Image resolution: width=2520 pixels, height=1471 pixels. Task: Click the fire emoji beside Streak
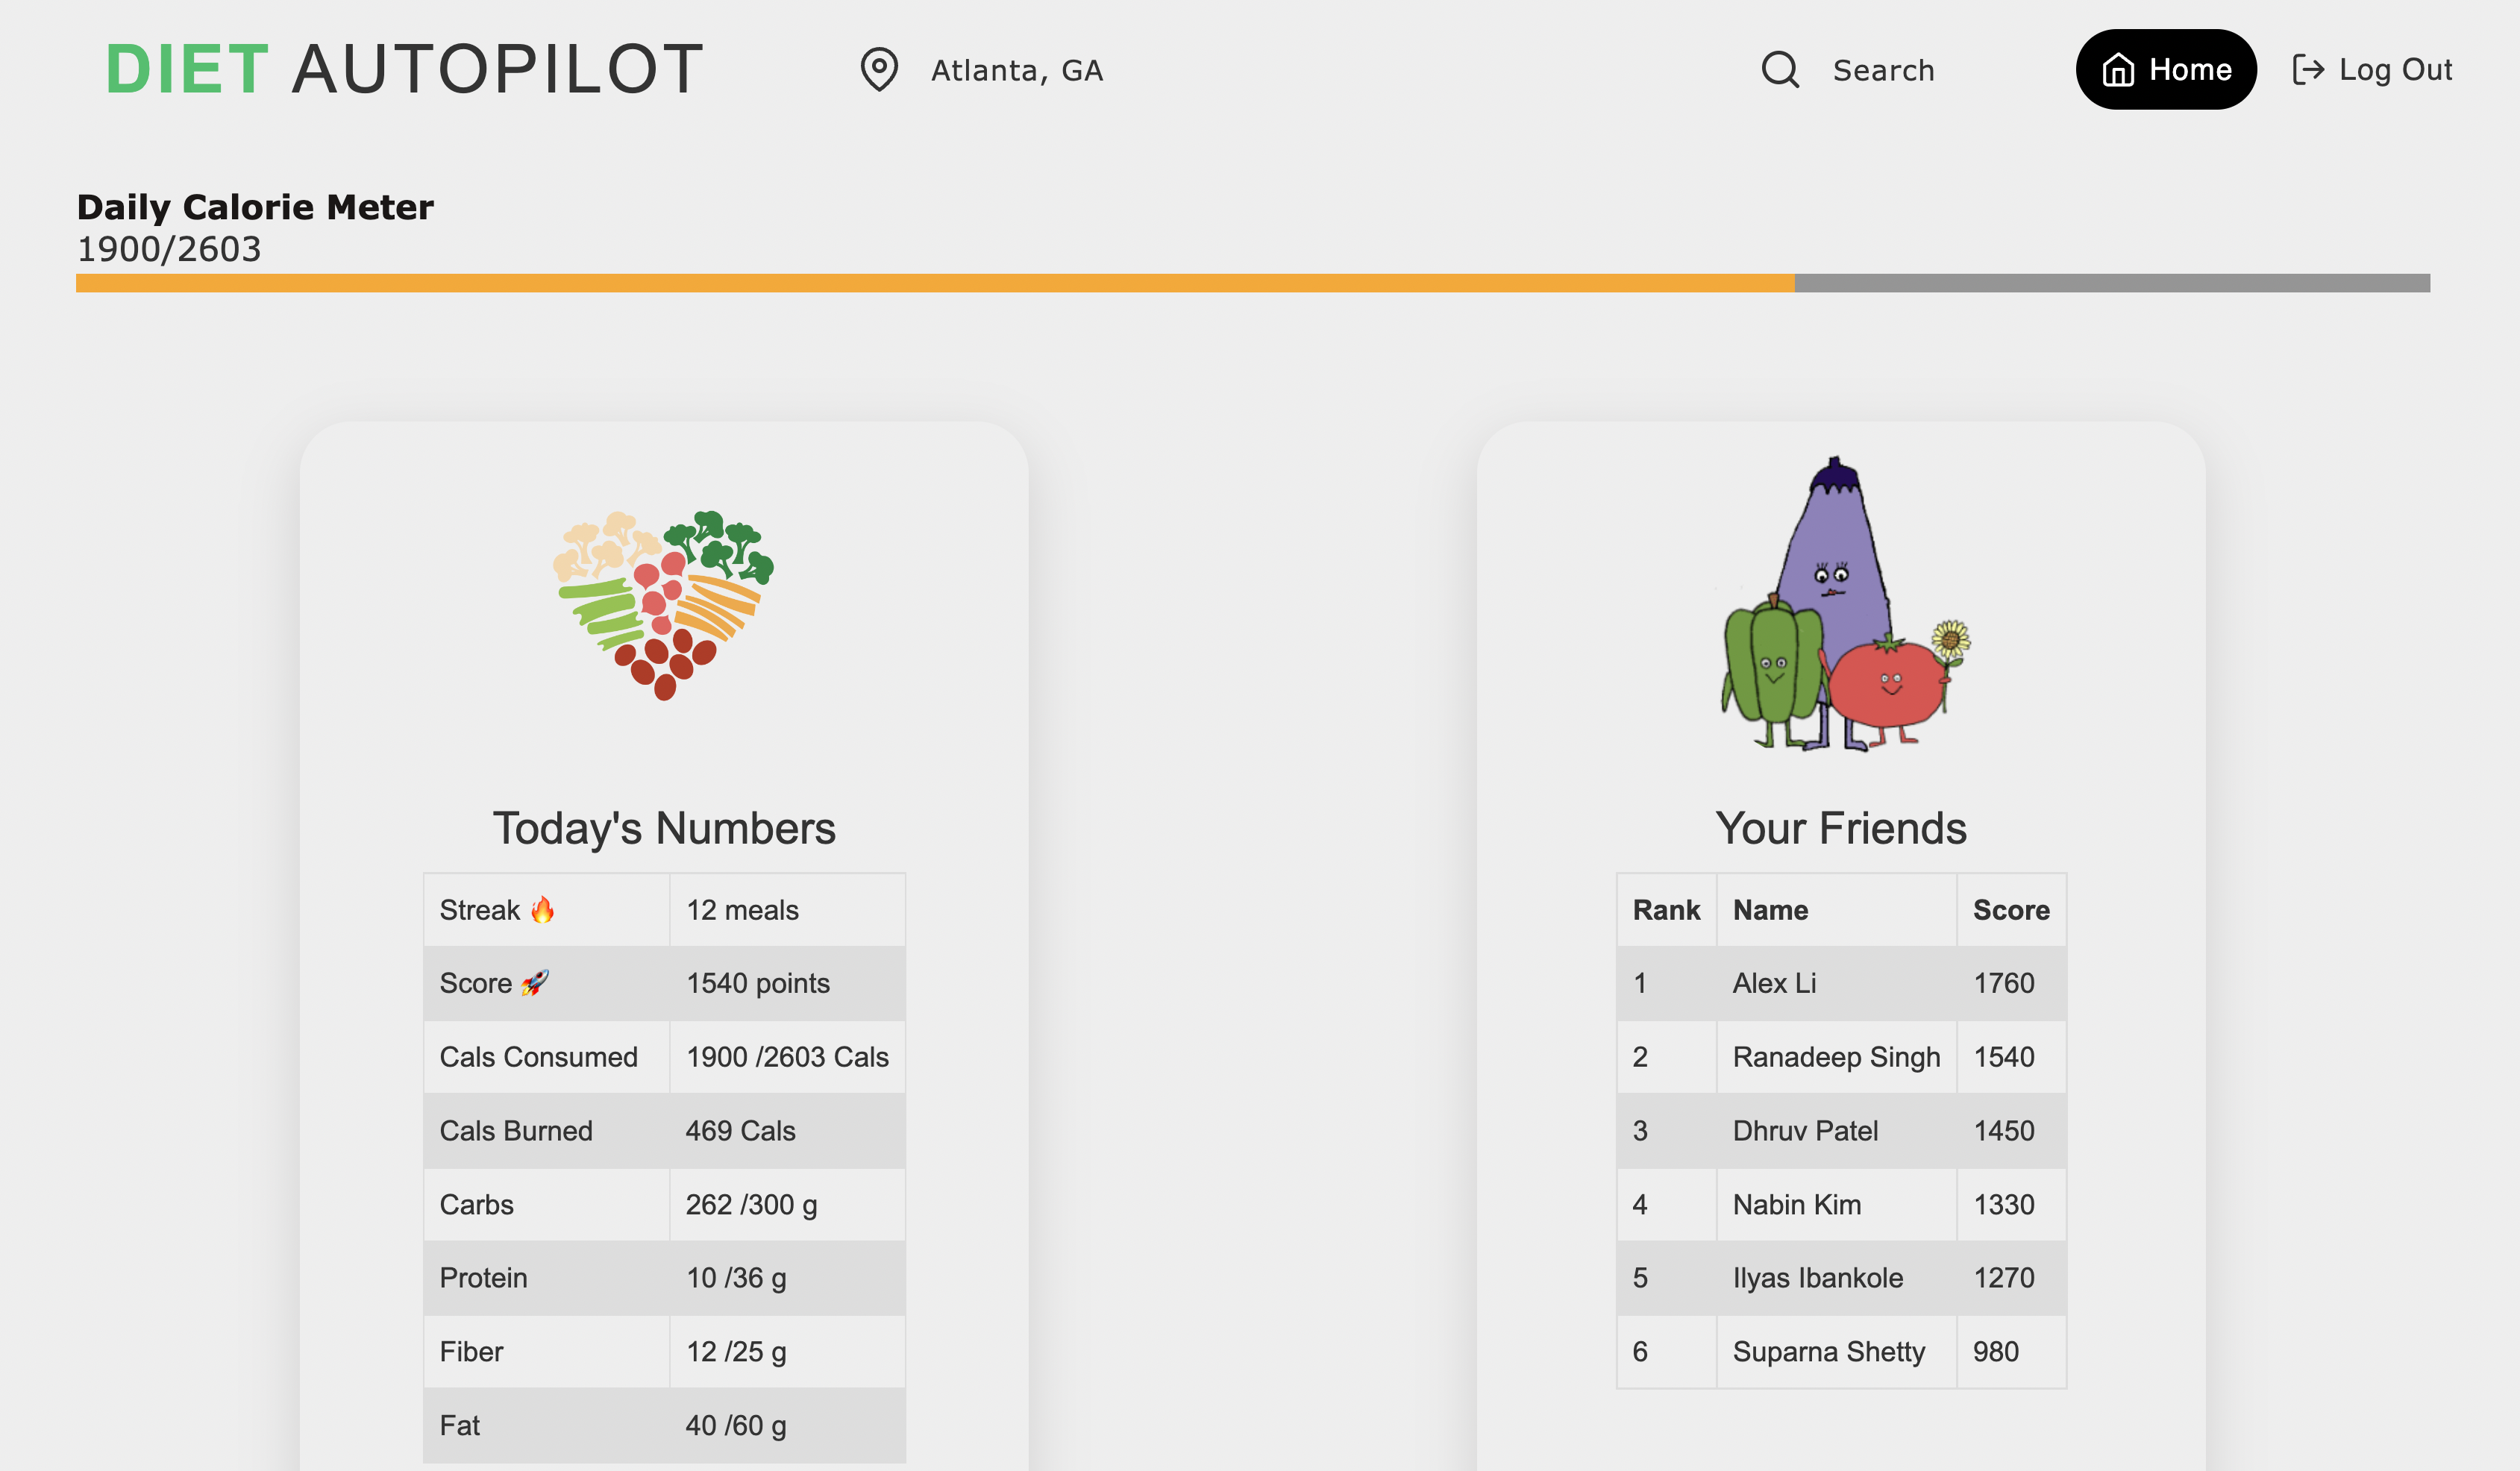[543, 910]
